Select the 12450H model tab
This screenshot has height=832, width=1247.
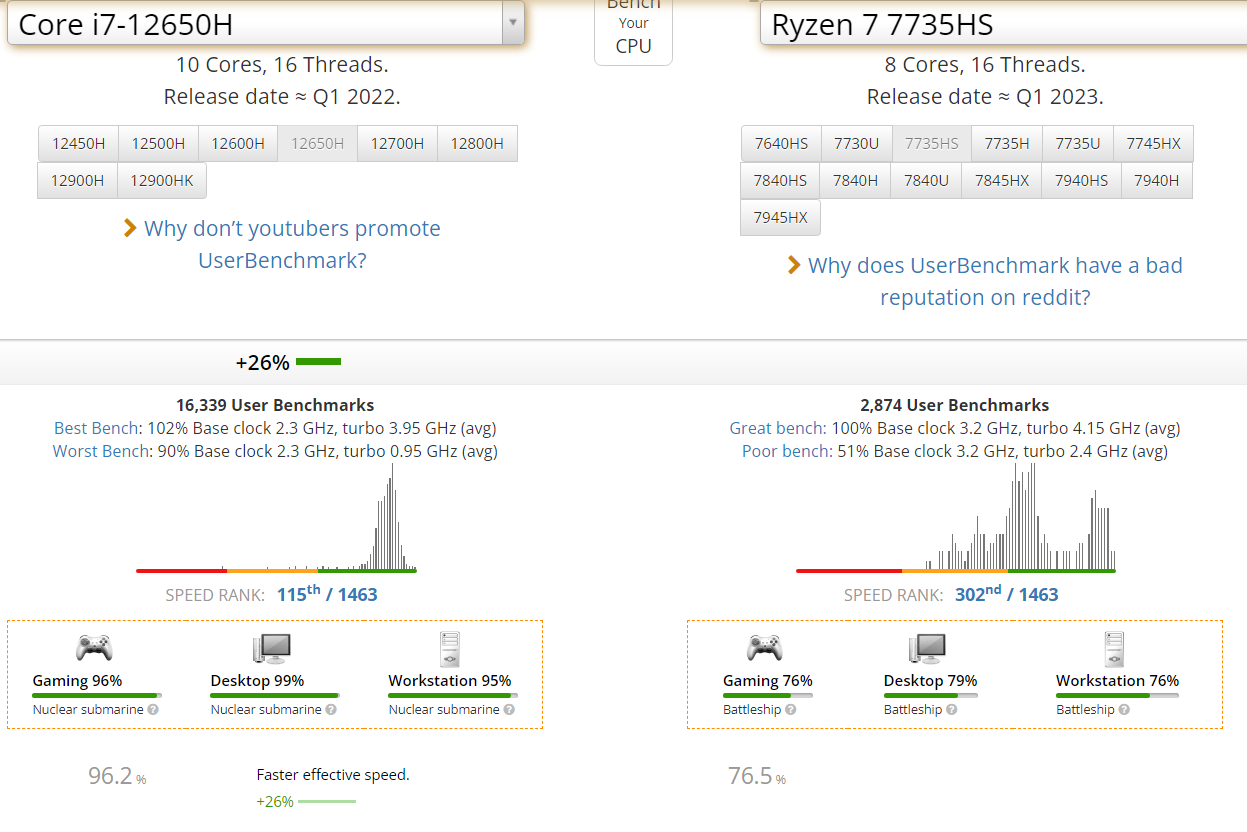tap(78, 143)
